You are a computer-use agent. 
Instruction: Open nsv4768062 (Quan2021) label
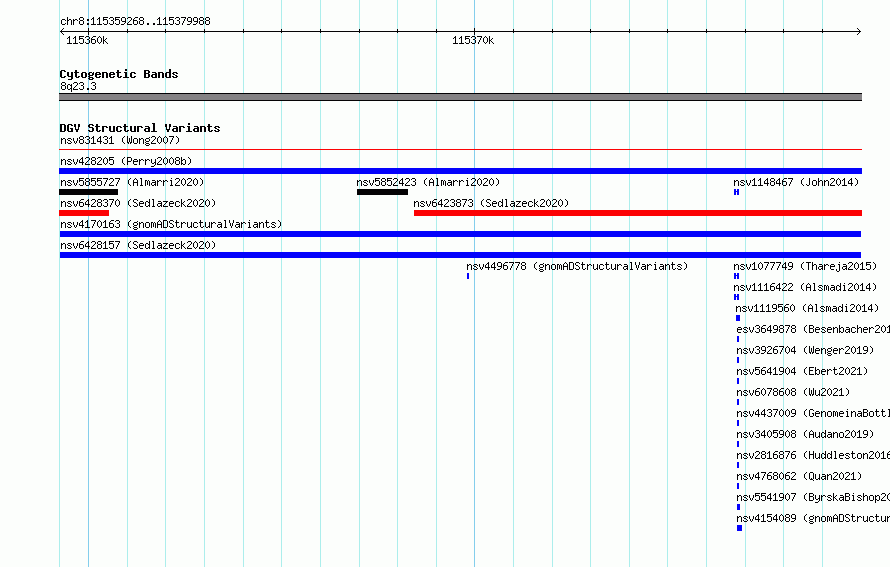[x=799, y=476]
